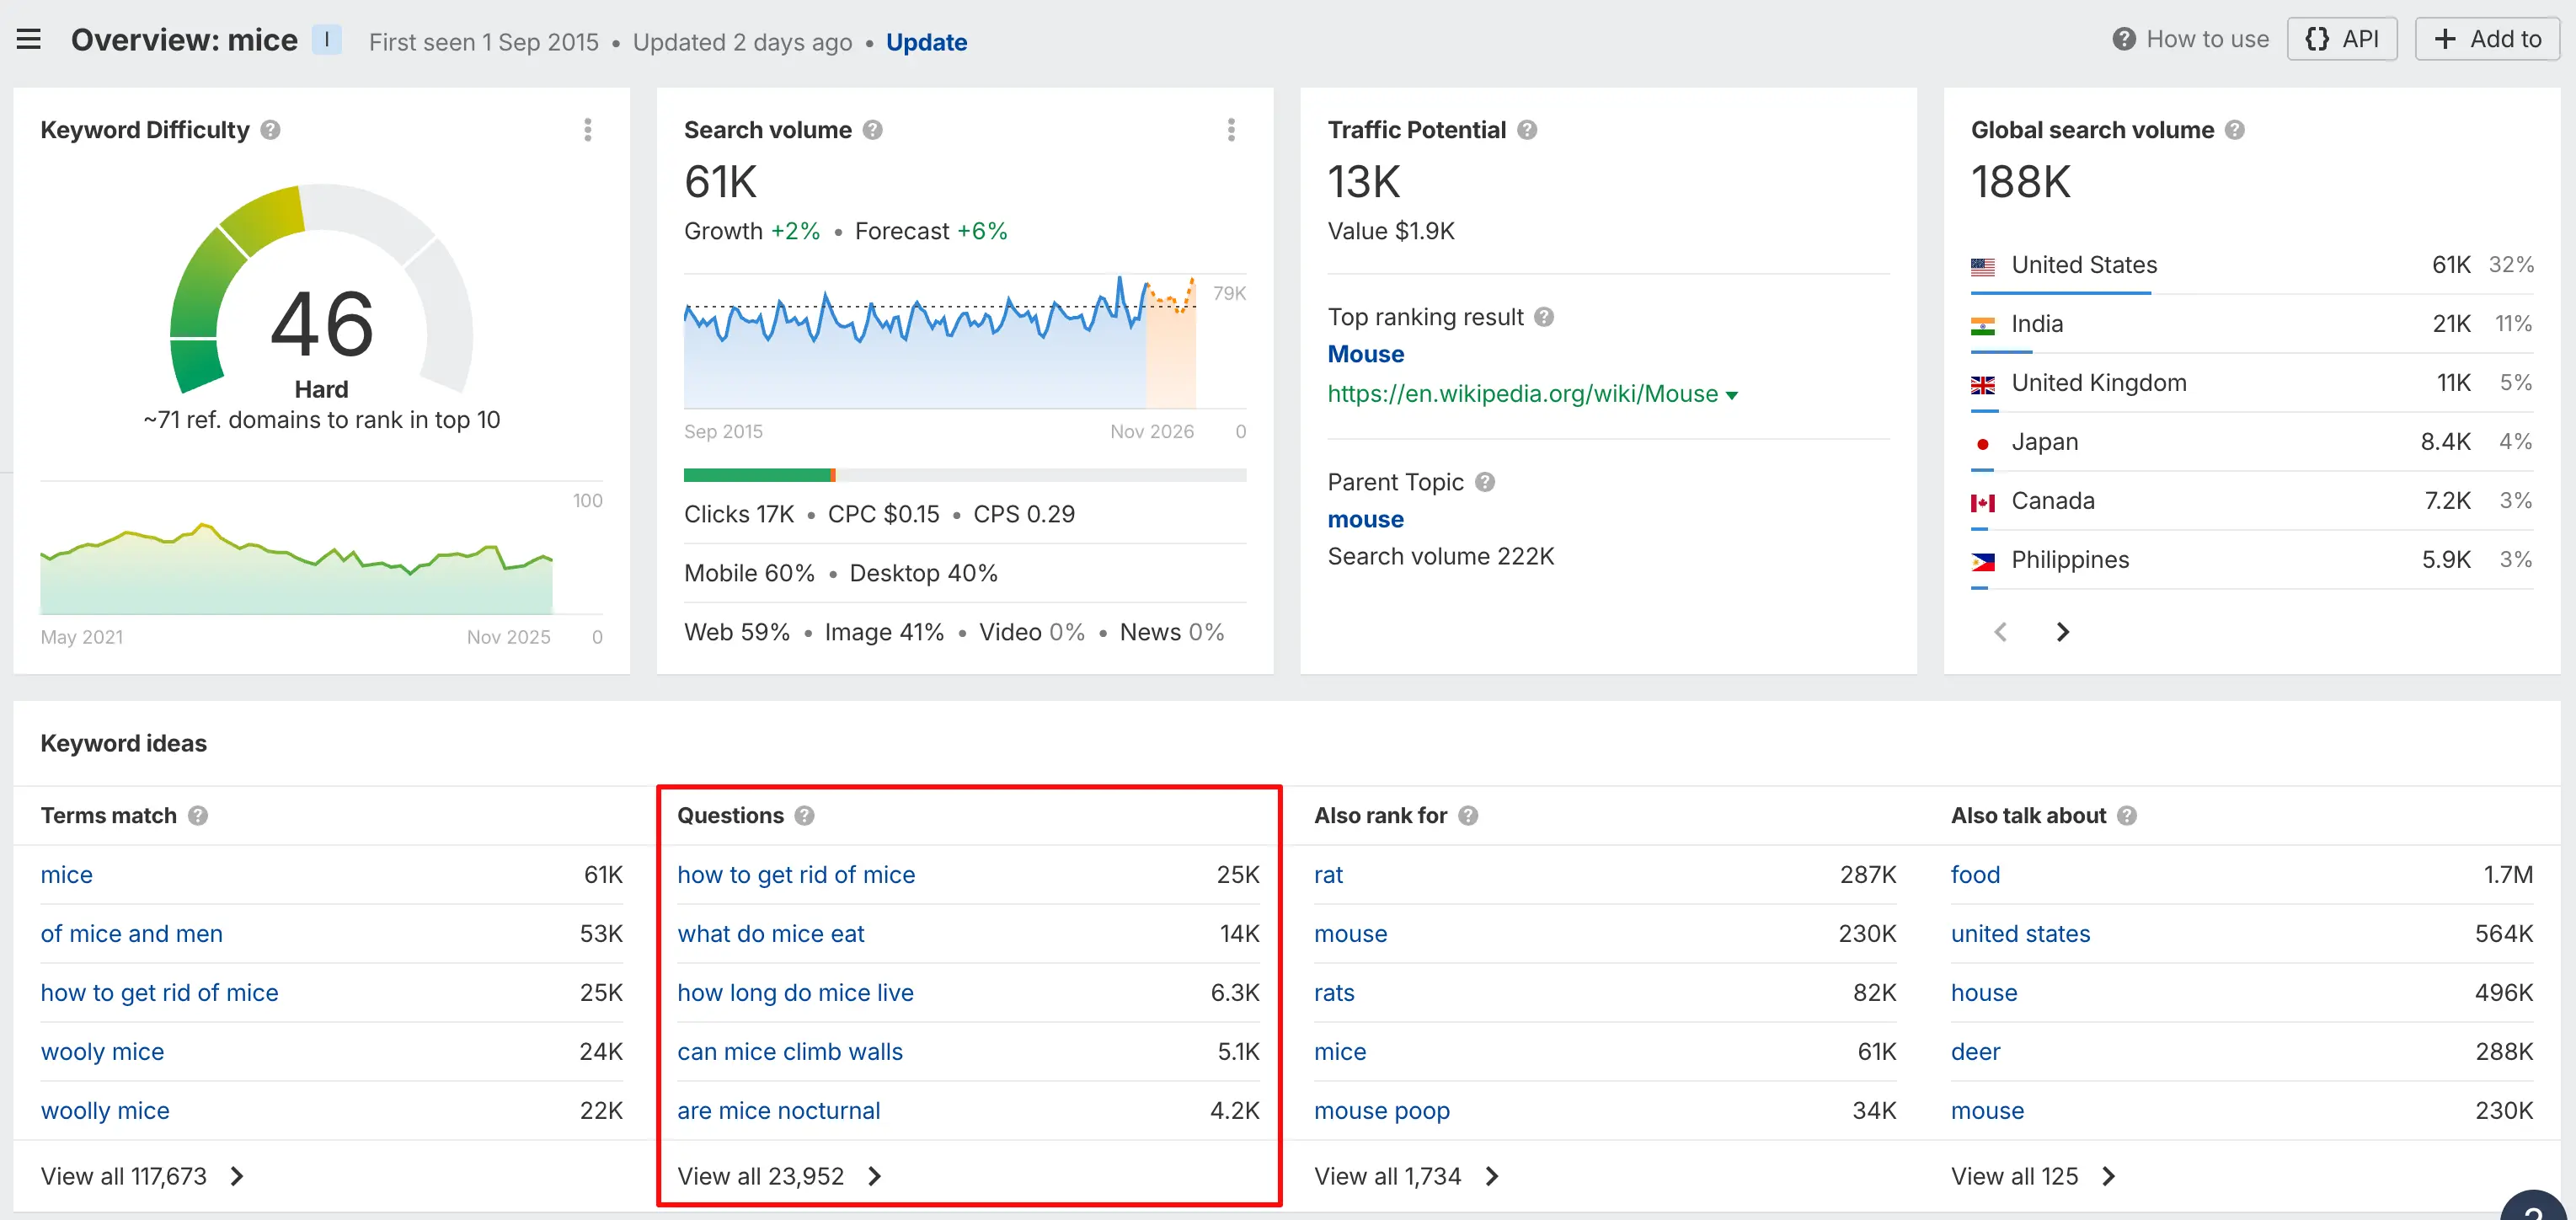Click the United States flag icon
Viewport: 2576px width, 1220px height.
[1982, 267]
